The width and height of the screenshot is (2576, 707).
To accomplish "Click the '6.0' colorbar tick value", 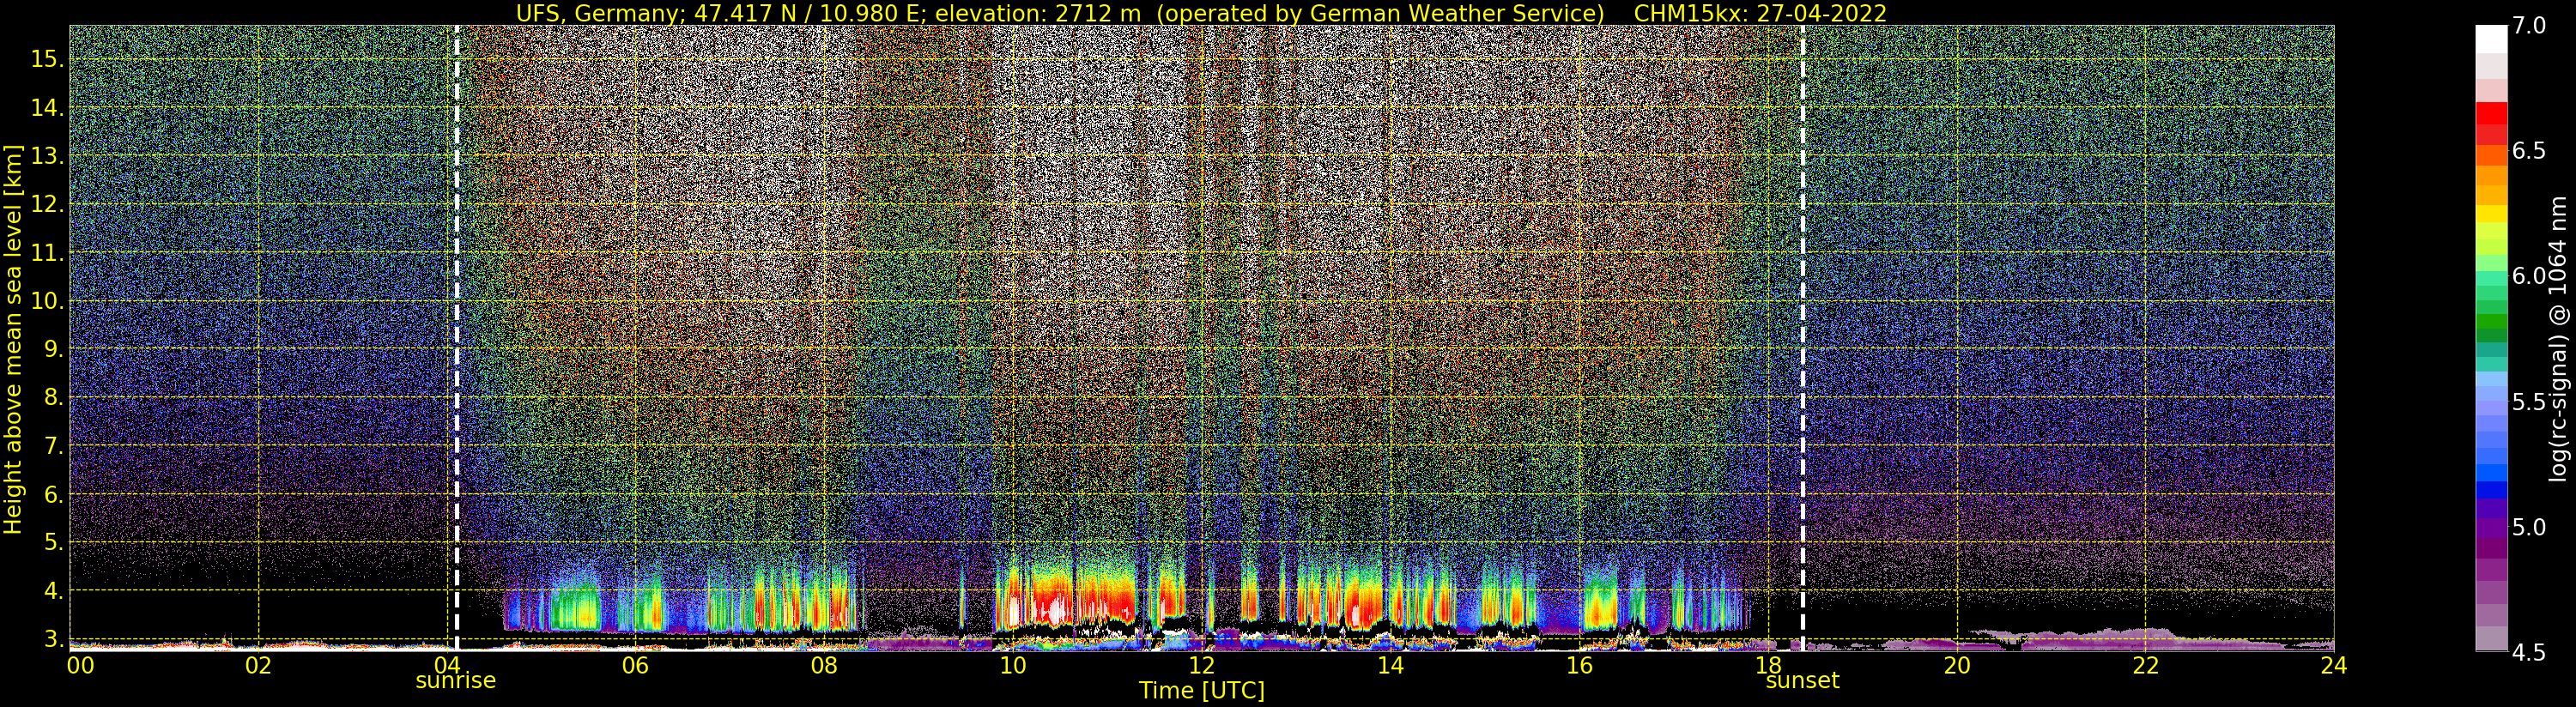I will [2529, 276].
